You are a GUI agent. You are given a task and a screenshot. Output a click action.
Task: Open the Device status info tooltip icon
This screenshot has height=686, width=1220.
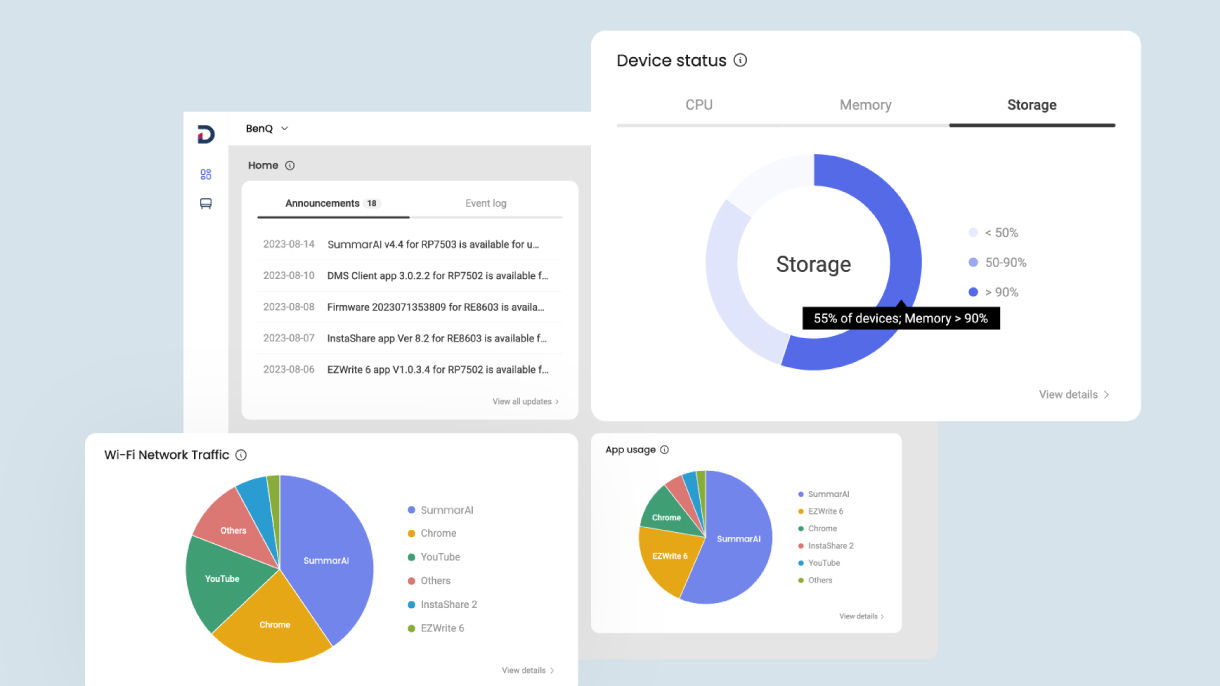[x=741, y=60]
